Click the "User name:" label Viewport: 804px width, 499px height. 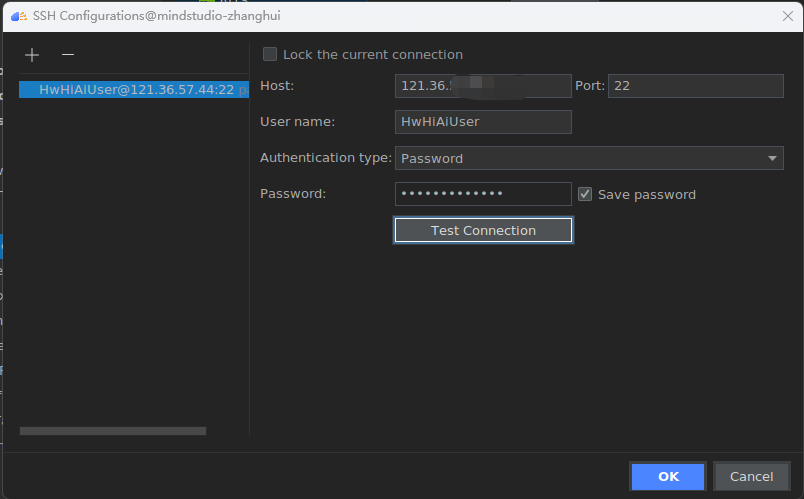[x=297, y=122]
